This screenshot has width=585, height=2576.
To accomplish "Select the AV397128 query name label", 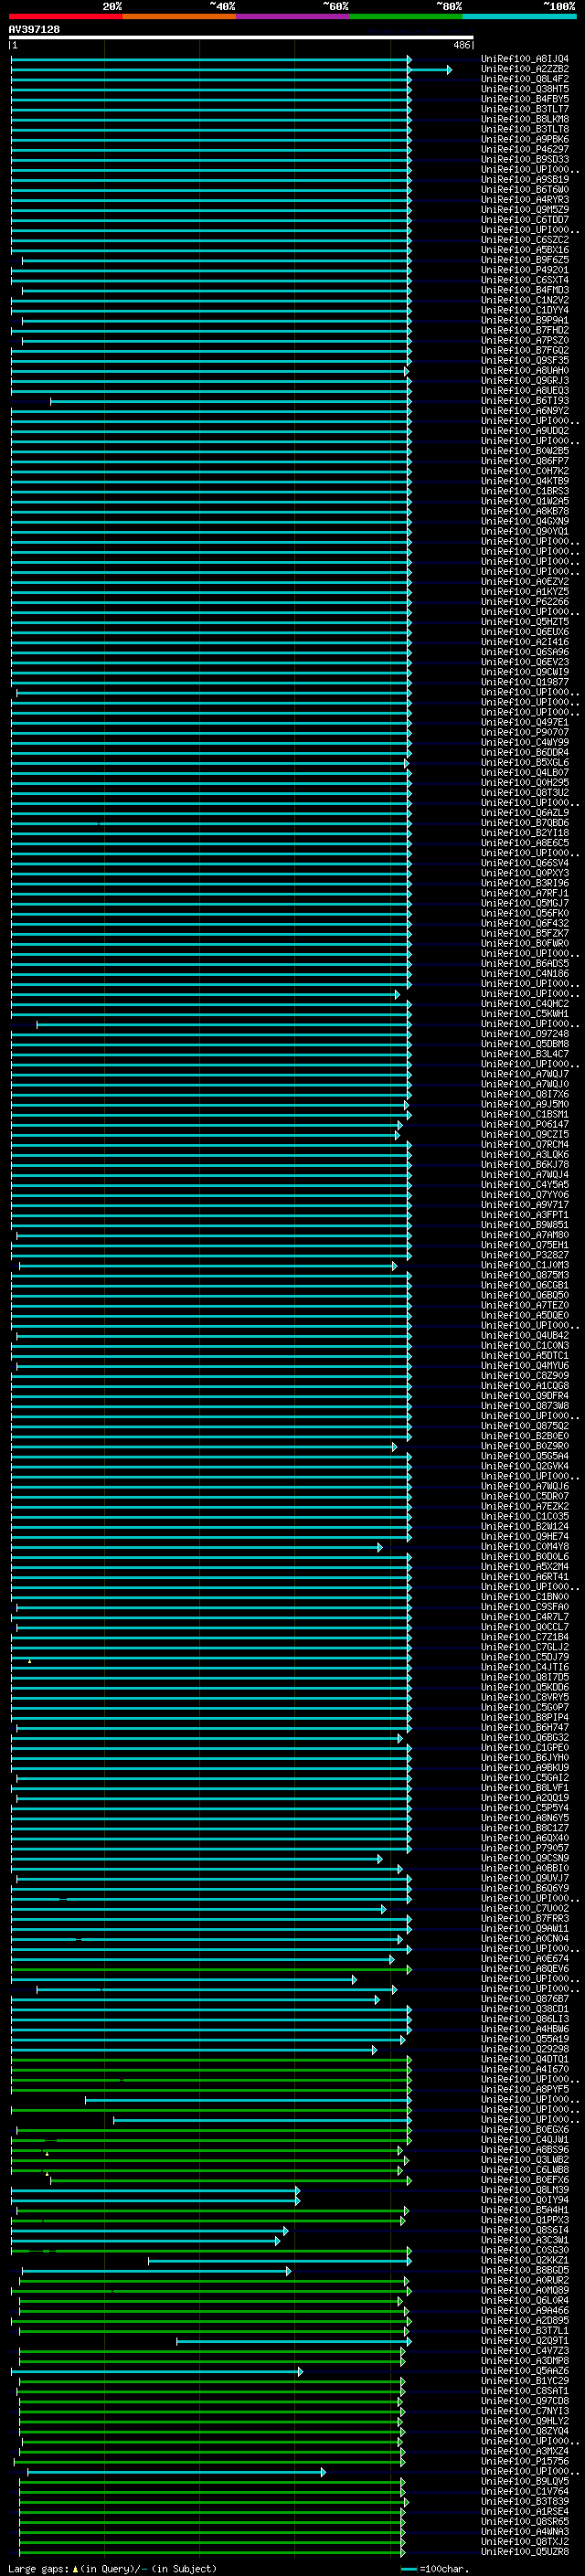I will (34, 29).
